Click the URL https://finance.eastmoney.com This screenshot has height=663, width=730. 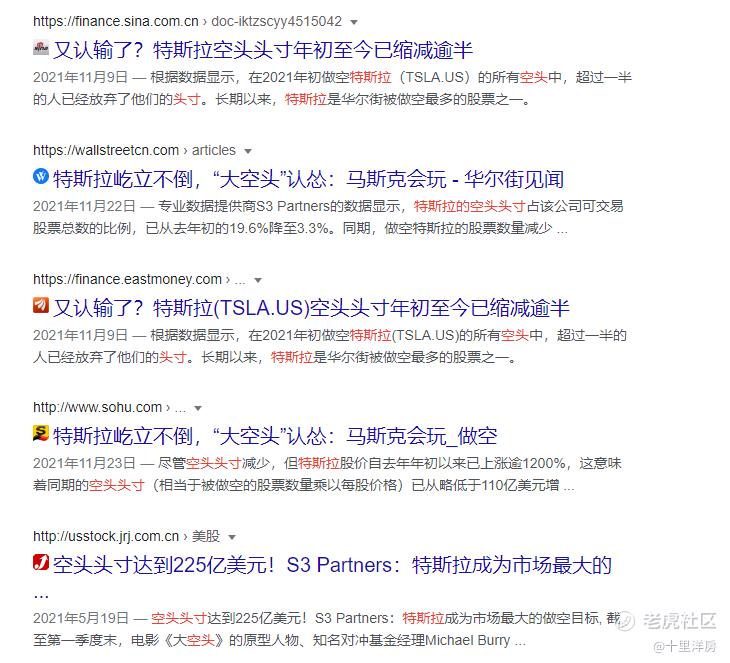click(128, 279)
